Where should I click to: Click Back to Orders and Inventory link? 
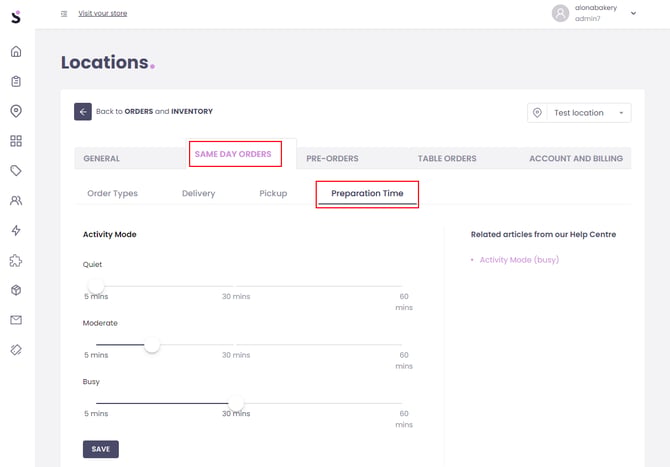(154, 112)
